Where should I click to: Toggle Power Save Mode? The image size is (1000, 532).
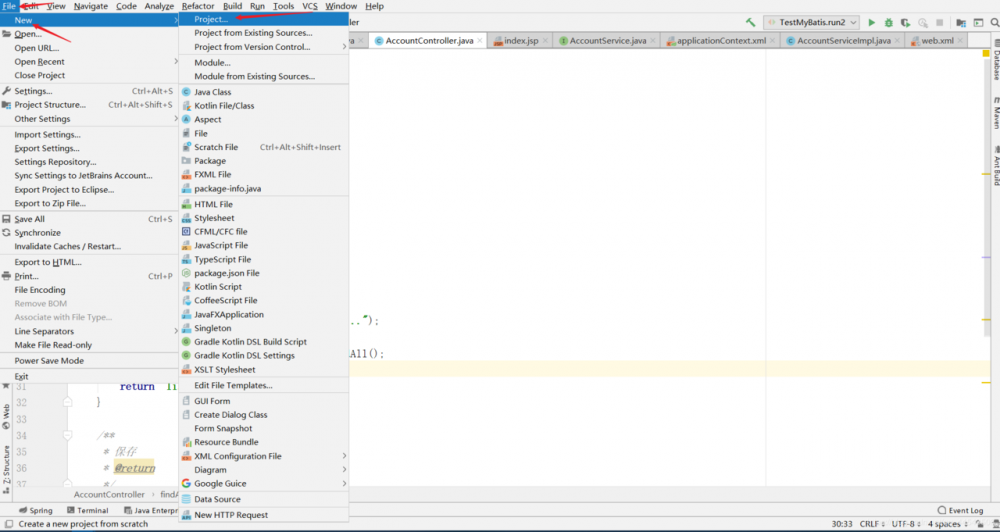point(89,361)
